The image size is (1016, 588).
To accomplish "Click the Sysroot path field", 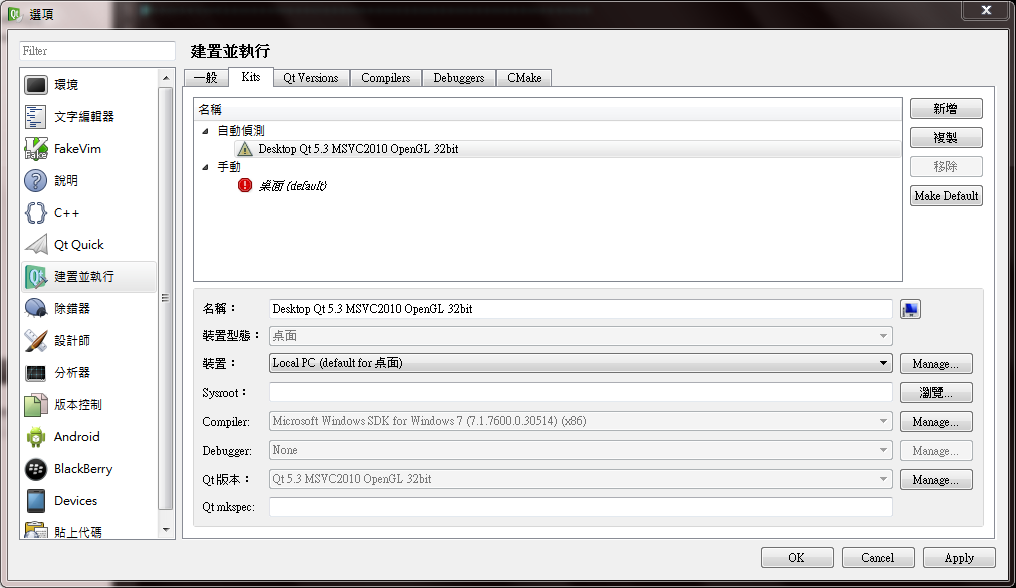I will point(581,392).
